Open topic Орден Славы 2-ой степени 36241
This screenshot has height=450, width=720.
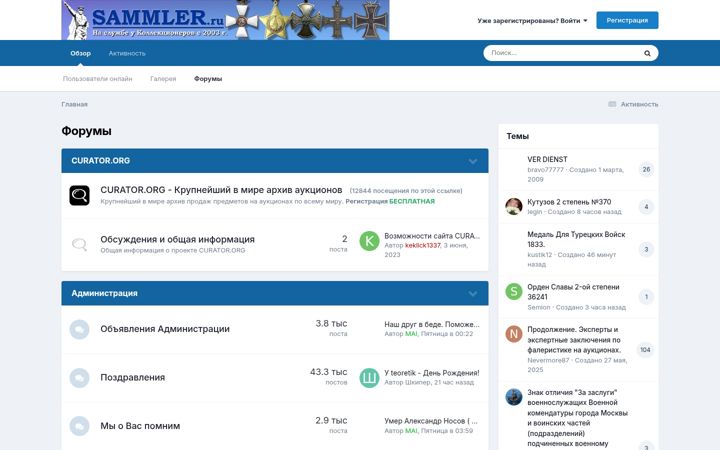(x=573, y=292)
